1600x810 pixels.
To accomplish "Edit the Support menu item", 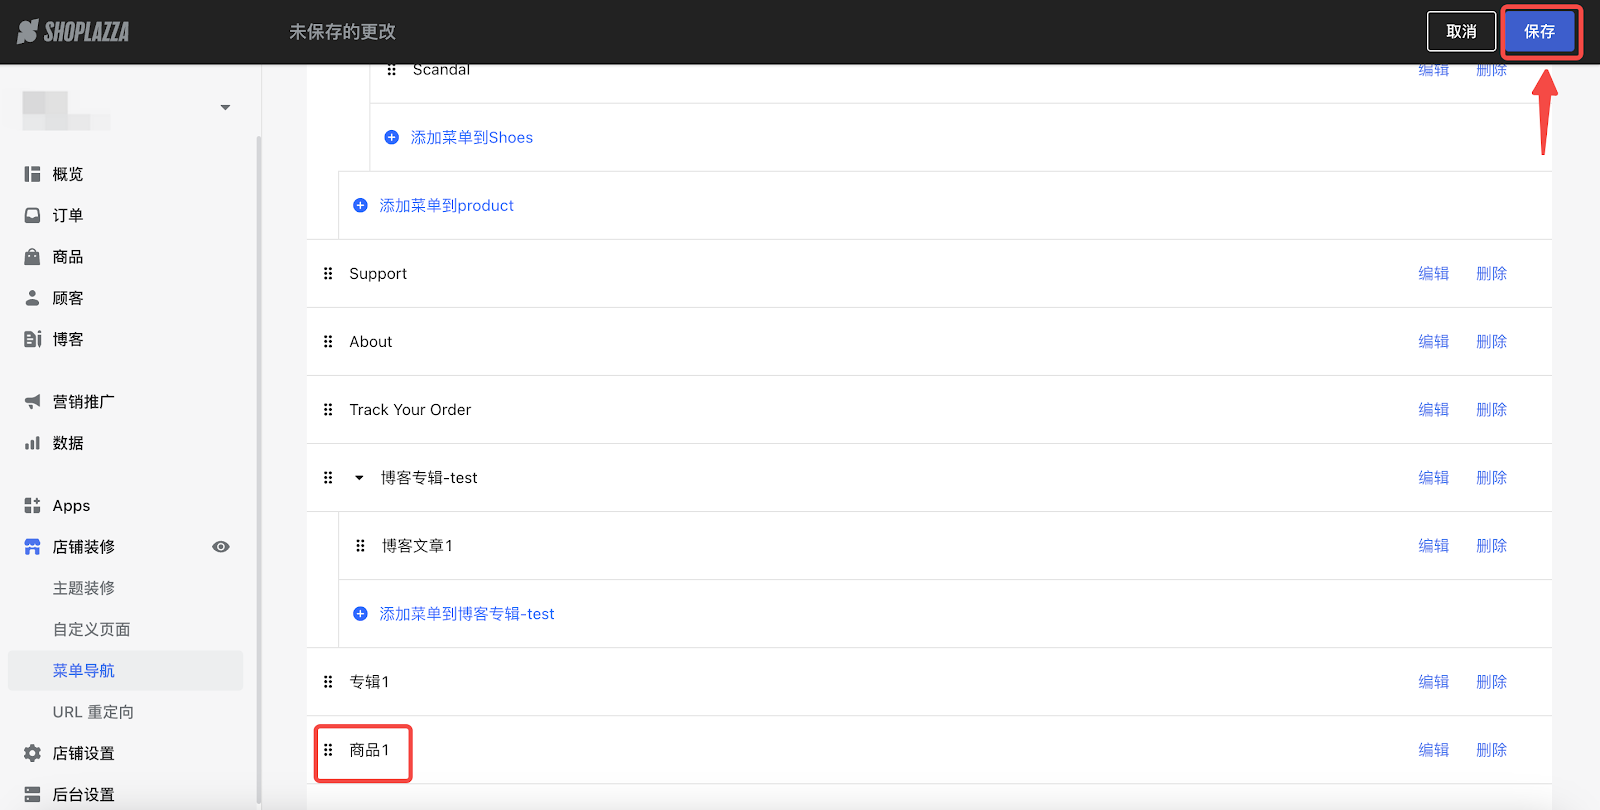I will pyautogui.click(x=1433, y=273).
